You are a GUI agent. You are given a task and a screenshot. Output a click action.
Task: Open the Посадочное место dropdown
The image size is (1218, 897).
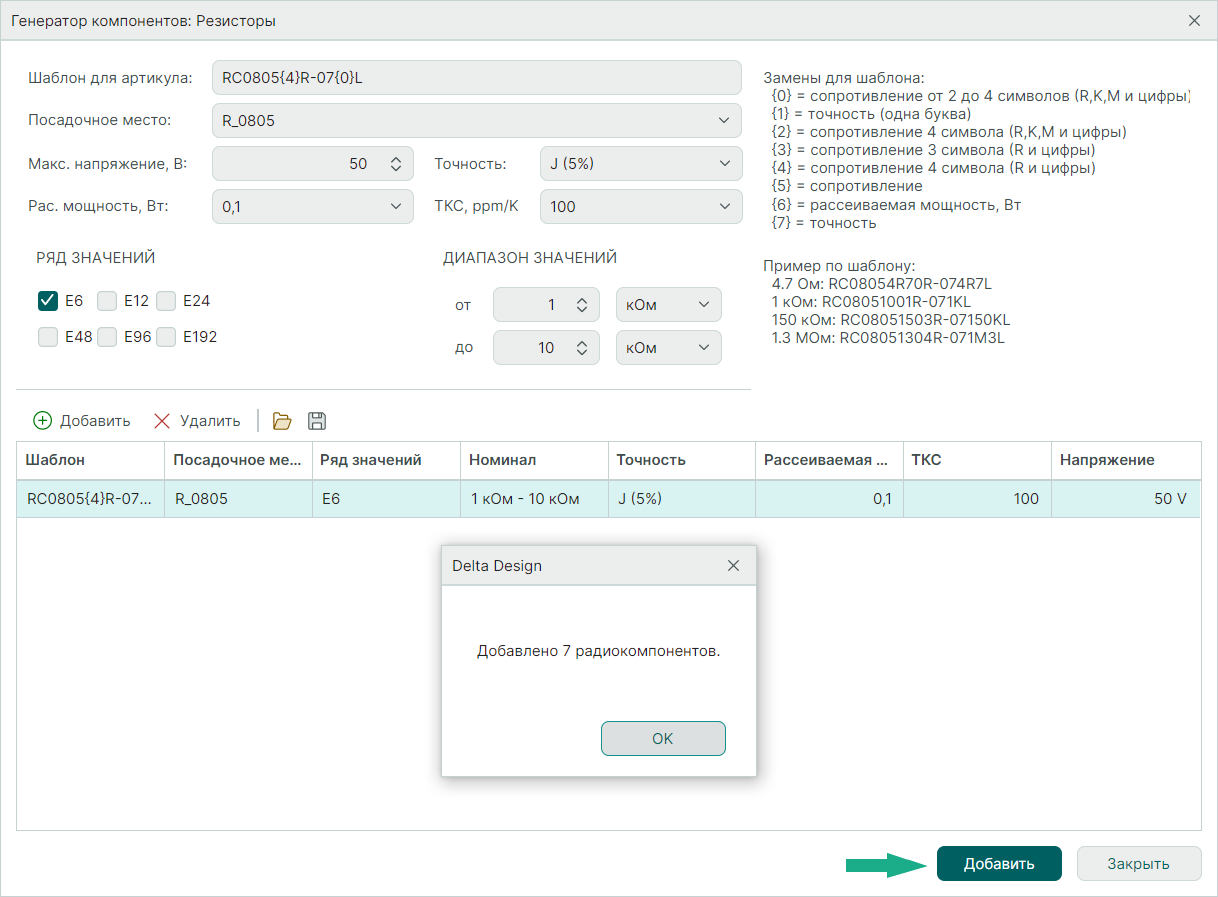[477, 120]
